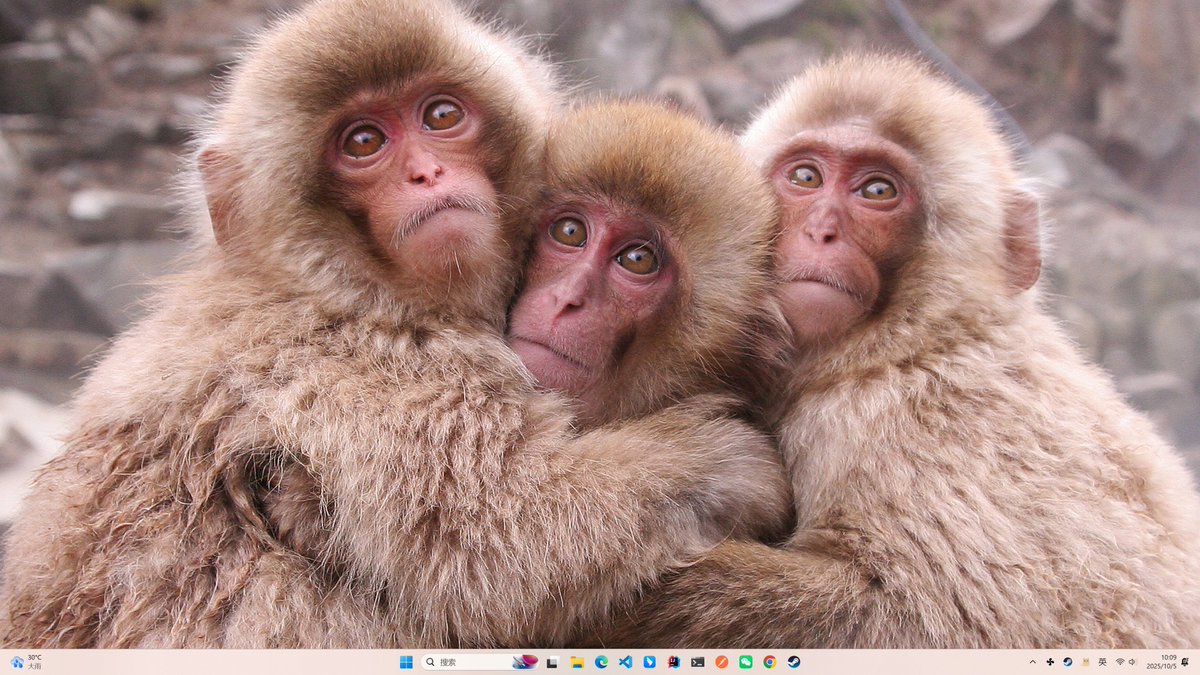Open the Terminal from the taskbar
Screen dimensions: 1200x675
pos(697,662)
